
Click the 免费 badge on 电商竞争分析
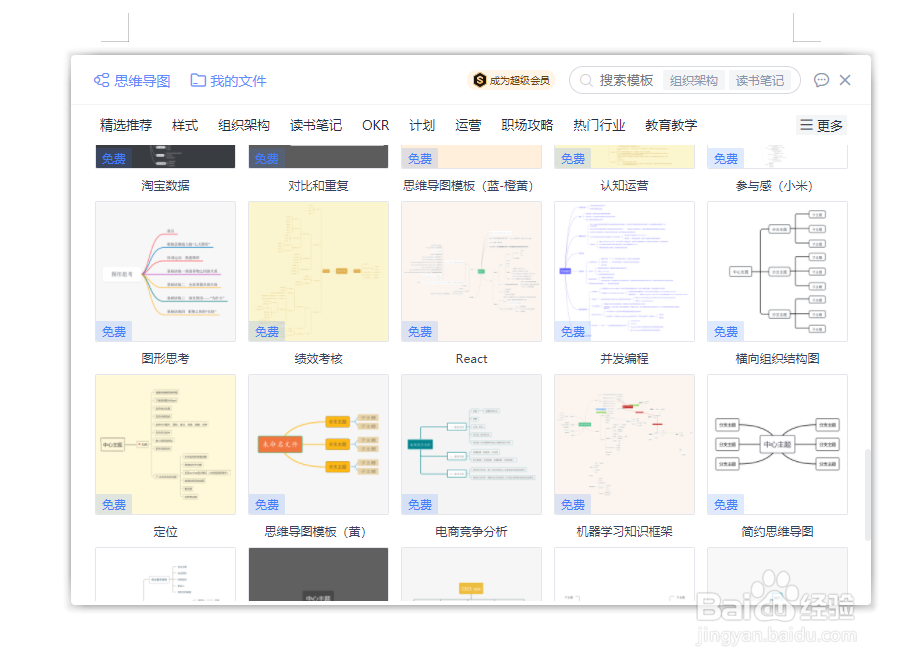tap(420, 504)
